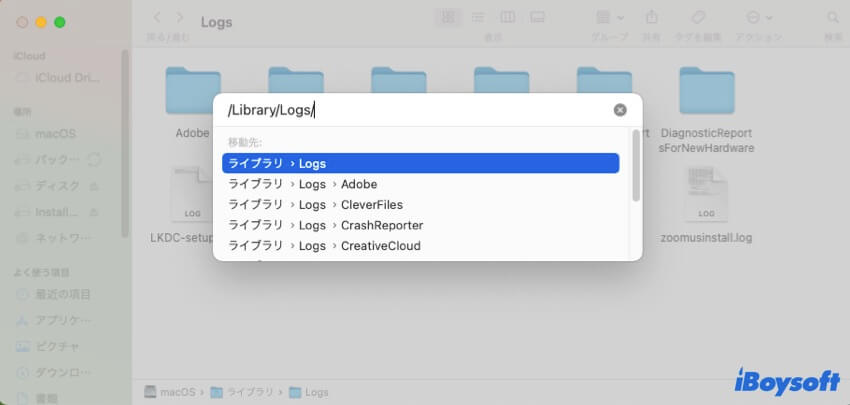
Task: Click the edit tags icon
Action: coord(698,17)
